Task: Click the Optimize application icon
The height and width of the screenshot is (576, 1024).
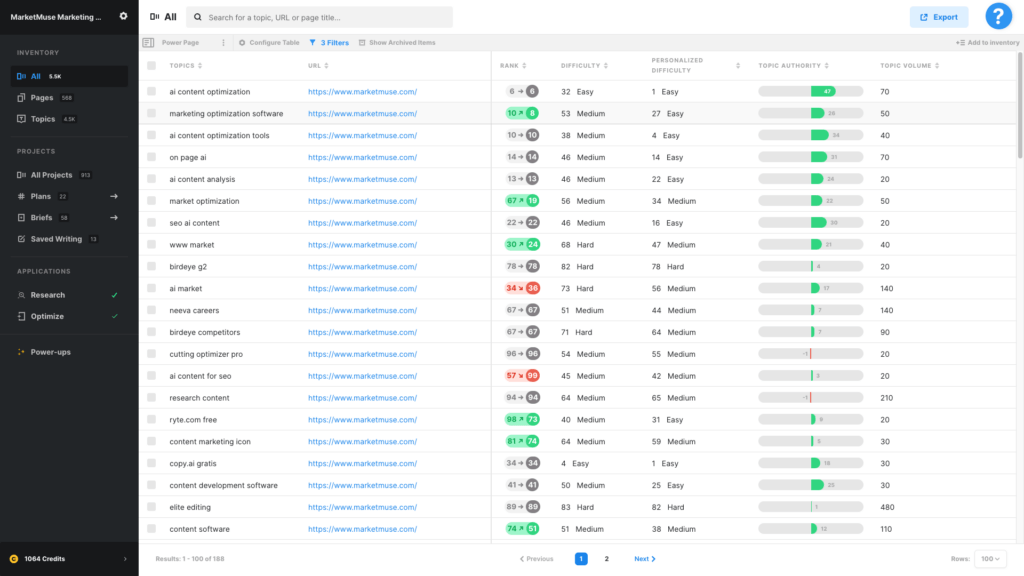Action: tap(21, 316)
